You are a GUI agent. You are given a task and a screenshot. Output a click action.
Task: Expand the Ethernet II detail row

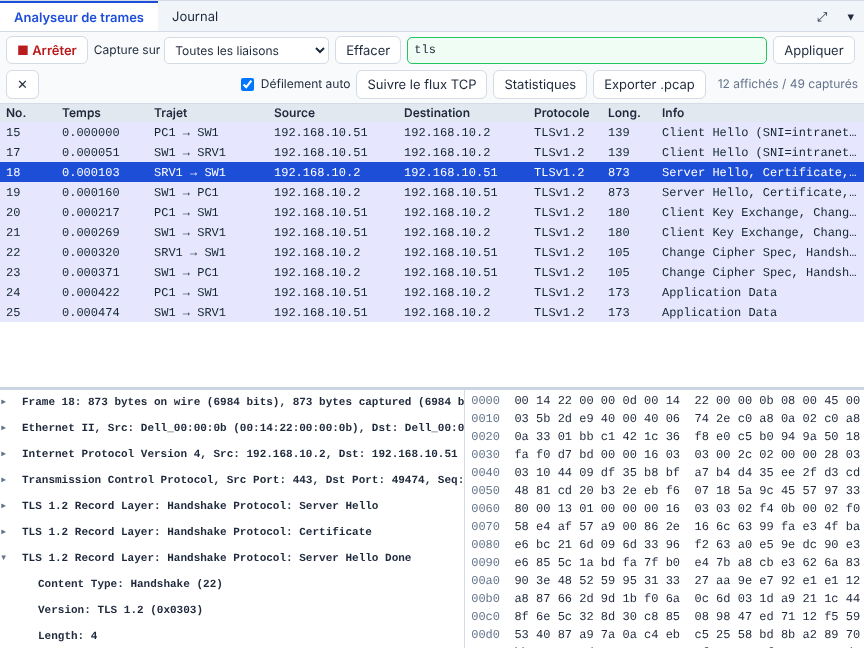(4, 428)
